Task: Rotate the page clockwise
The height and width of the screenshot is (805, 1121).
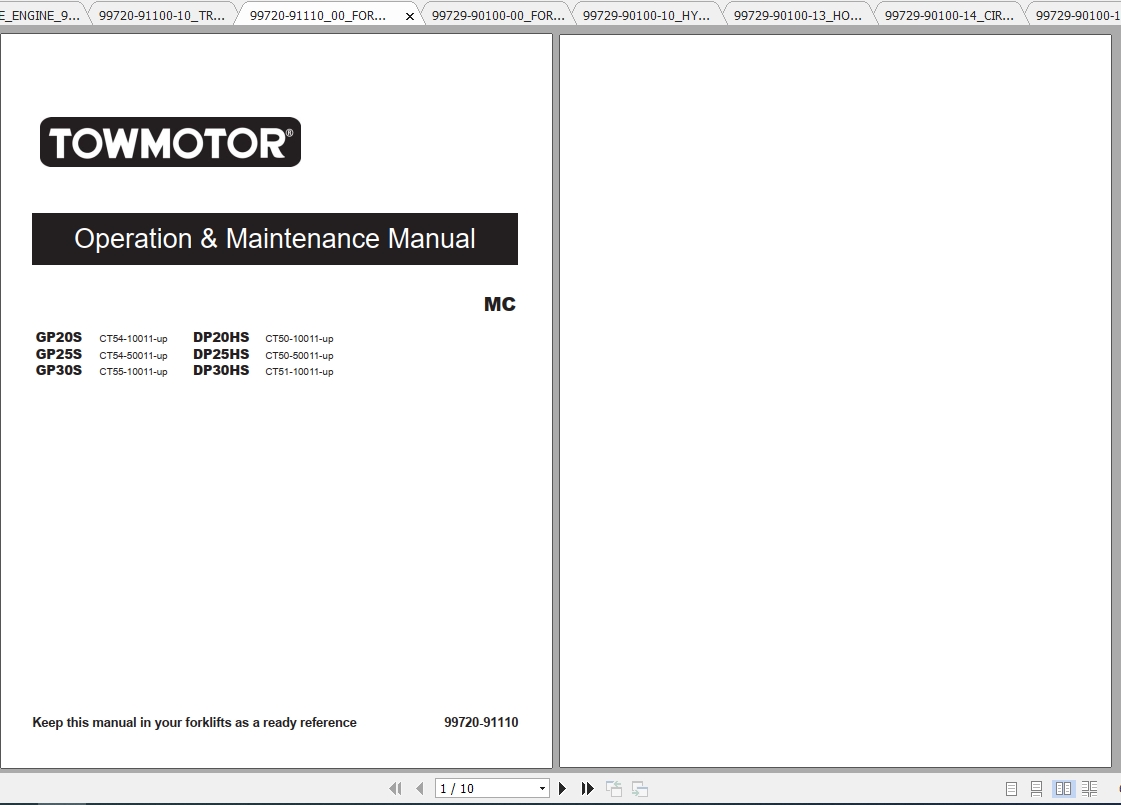Action: click(641, 788)
